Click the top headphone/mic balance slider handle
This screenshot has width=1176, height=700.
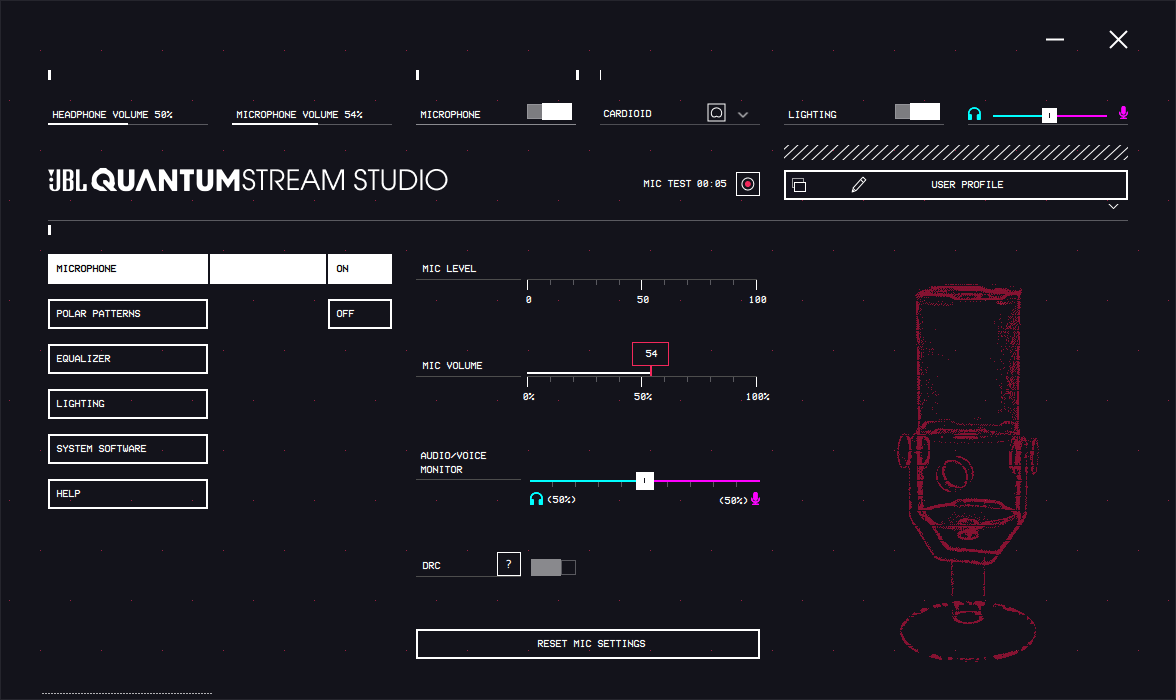(x=1049, y=116)
